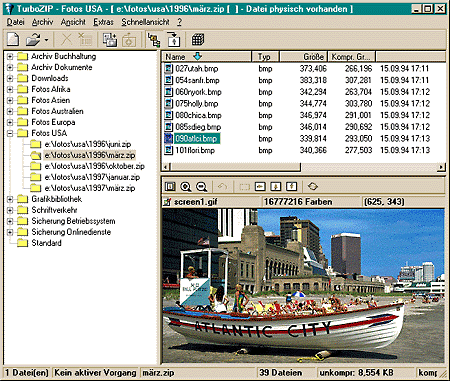The width and height of the screenshot is (450, 381).
Task: Click the TurboZIP title bar application icon
Action: tap(10, 8)
